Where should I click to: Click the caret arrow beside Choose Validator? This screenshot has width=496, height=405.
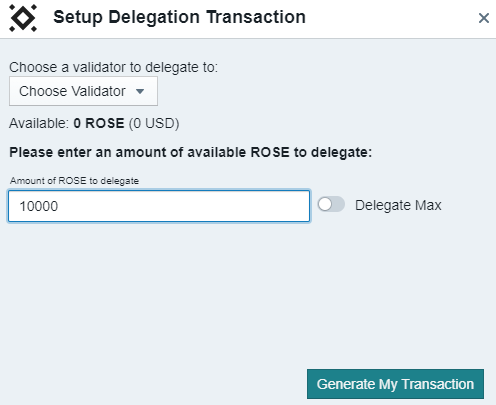(x=140, y=91)
